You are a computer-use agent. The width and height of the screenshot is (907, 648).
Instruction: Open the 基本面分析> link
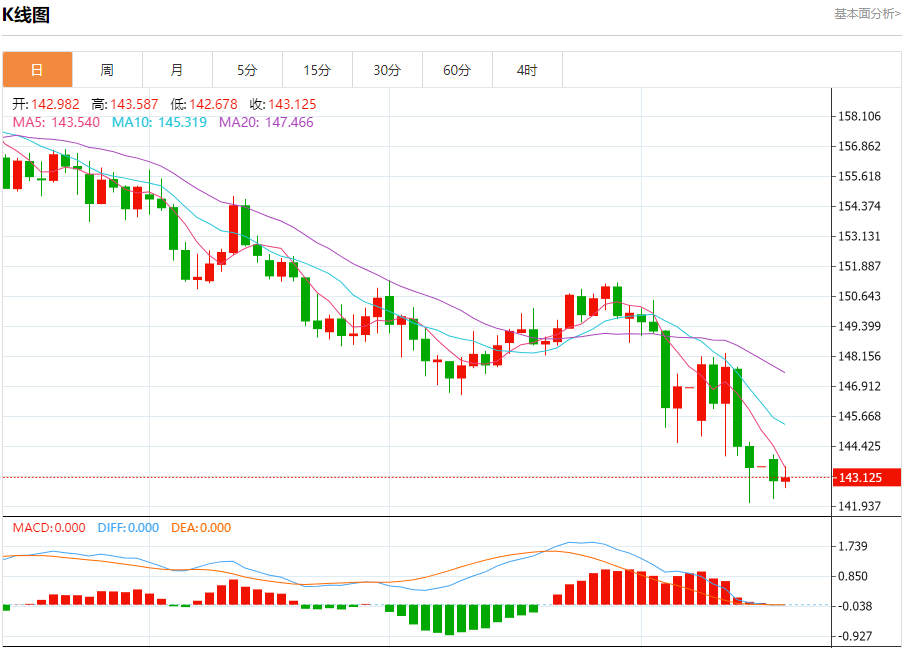point(867,14)
